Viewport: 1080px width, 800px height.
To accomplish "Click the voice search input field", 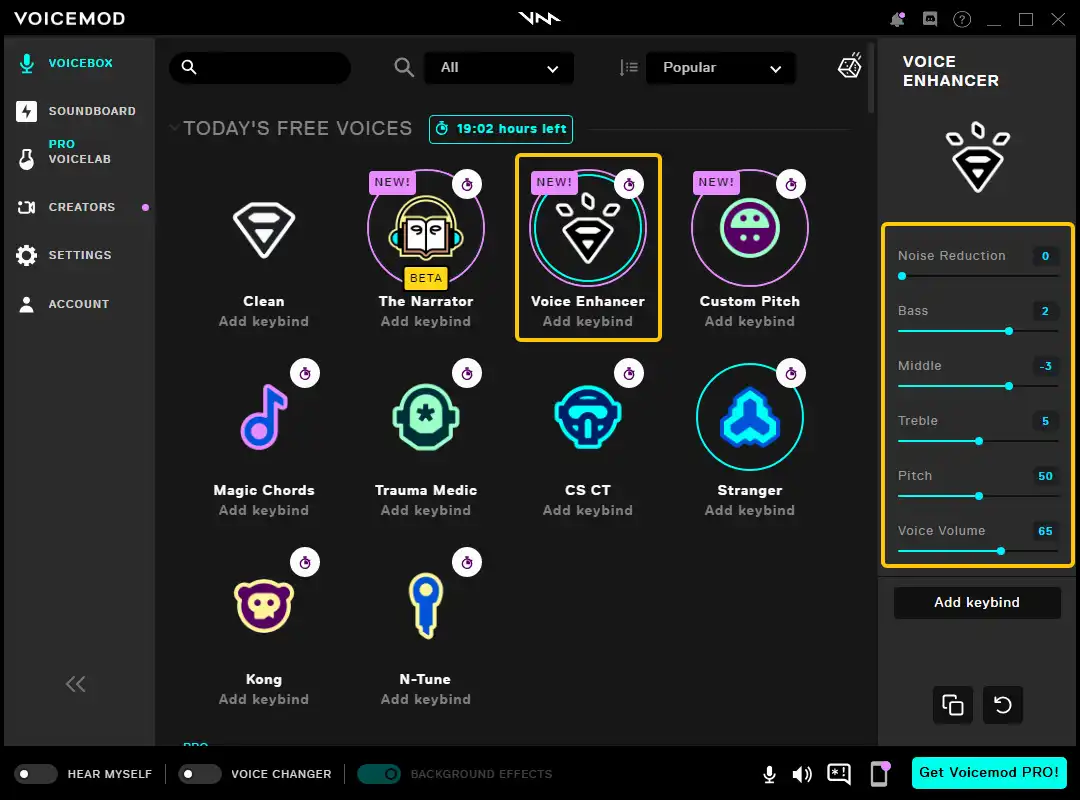I will [260, 68].
